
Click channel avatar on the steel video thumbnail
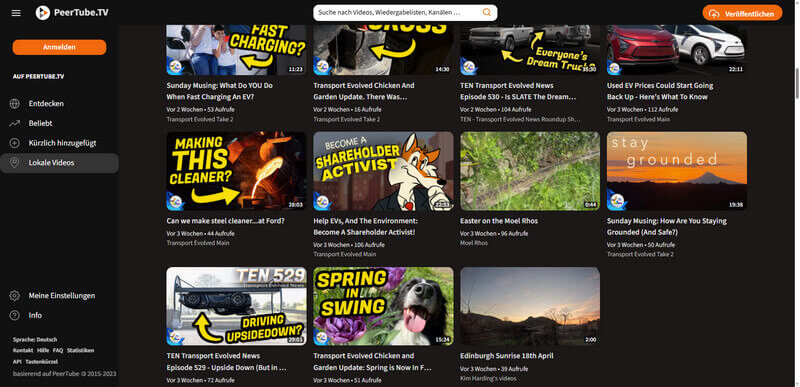point(175,202)
